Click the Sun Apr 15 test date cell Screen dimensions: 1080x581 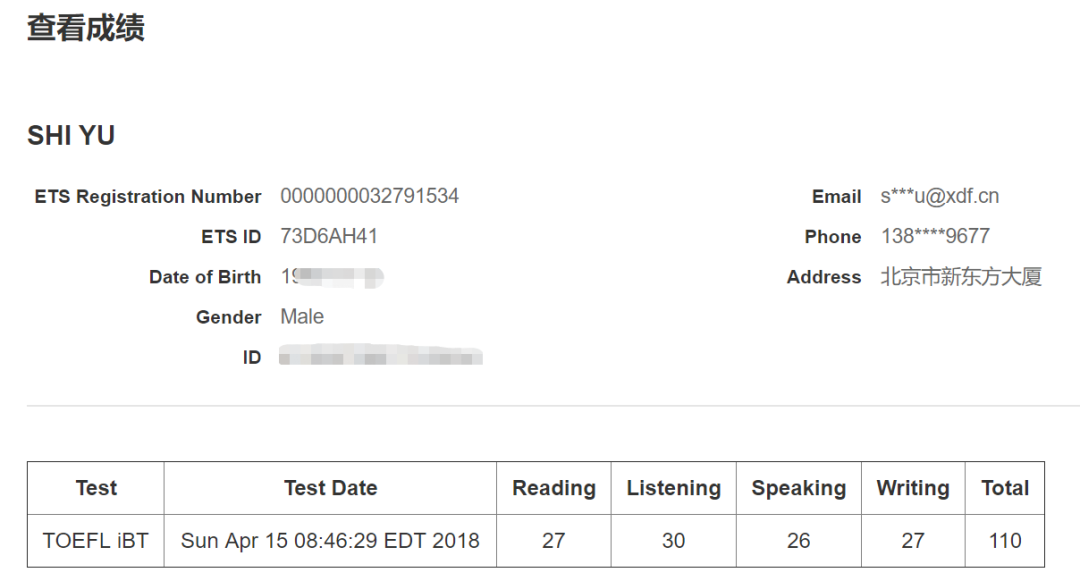(x=330, y=541)
